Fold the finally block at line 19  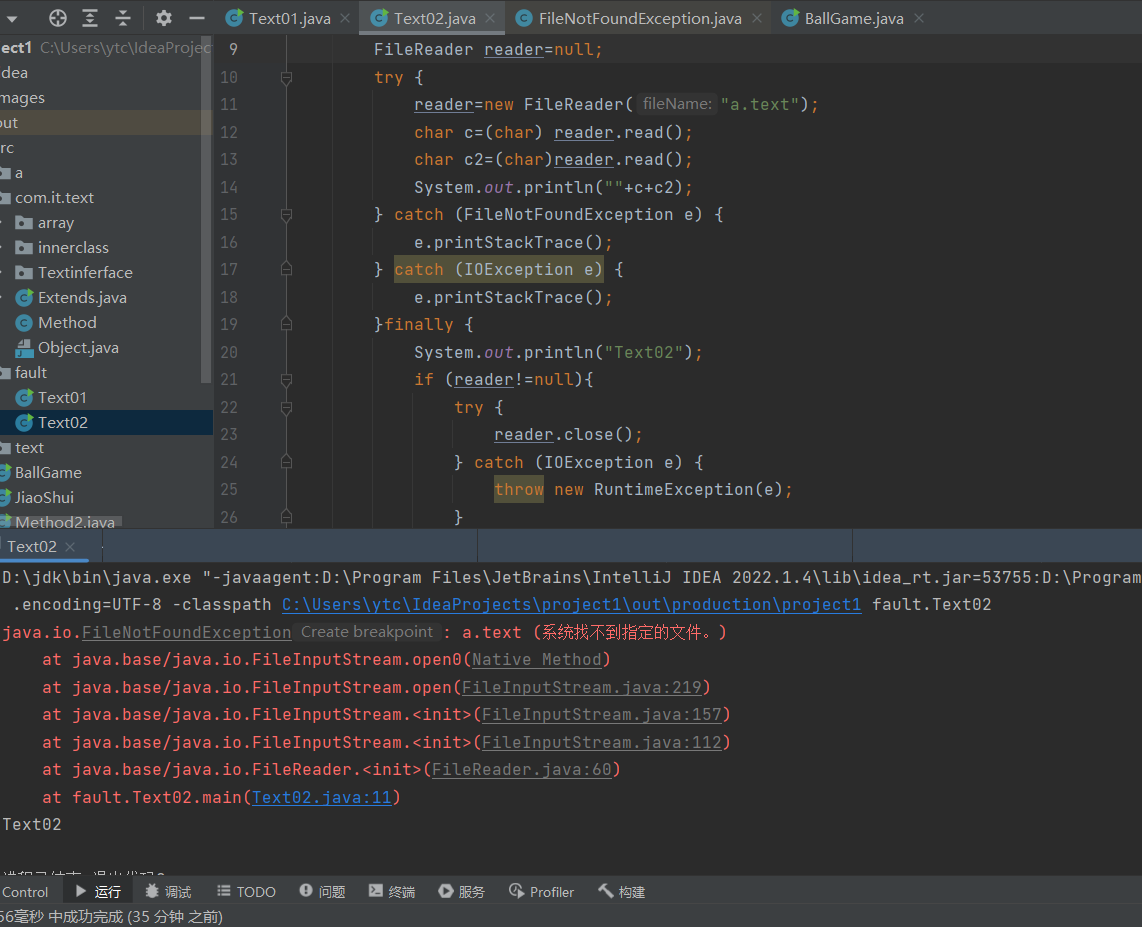(x=286, y=324)
